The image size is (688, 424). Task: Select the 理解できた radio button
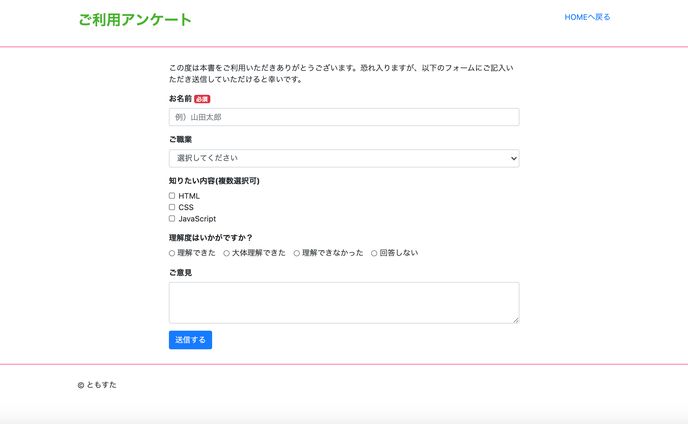pyautogui.click(x=172, y=253)
